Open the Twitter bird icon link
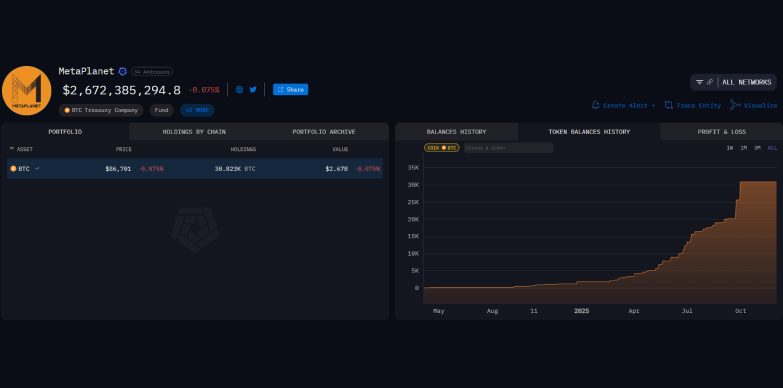This screenshot has width=783, height=388. coord(253,90)
